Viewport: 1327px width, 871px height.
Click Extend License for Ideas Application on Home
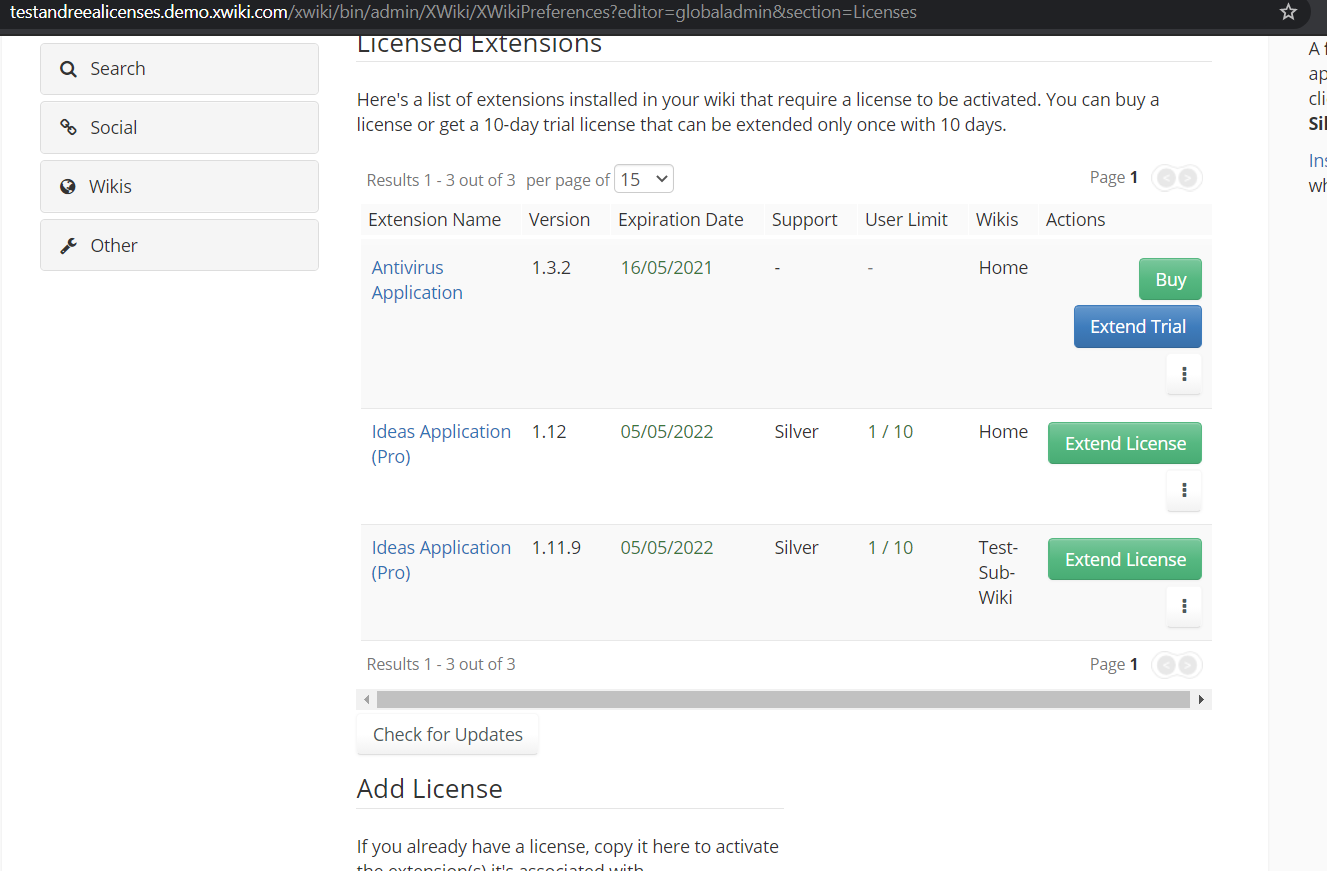pyautogui.click(x=1124, y=442)
